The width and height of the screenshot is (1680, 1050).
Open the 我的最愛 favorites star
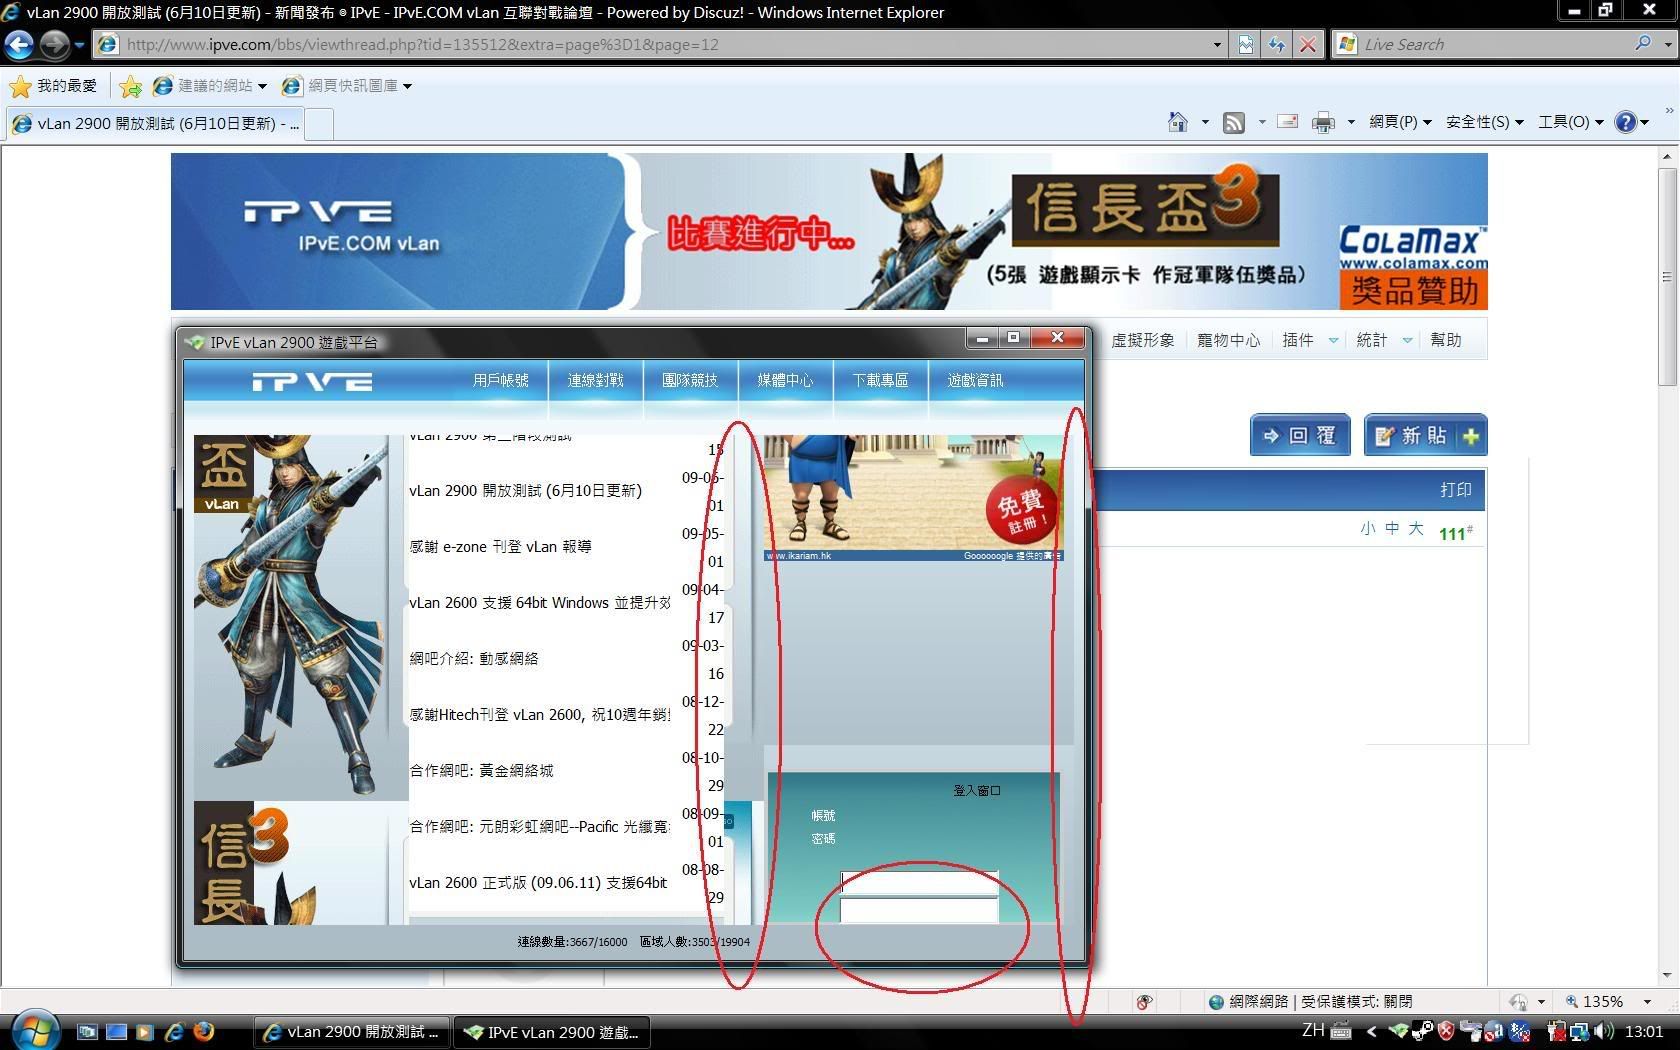(x=20, y=86)
